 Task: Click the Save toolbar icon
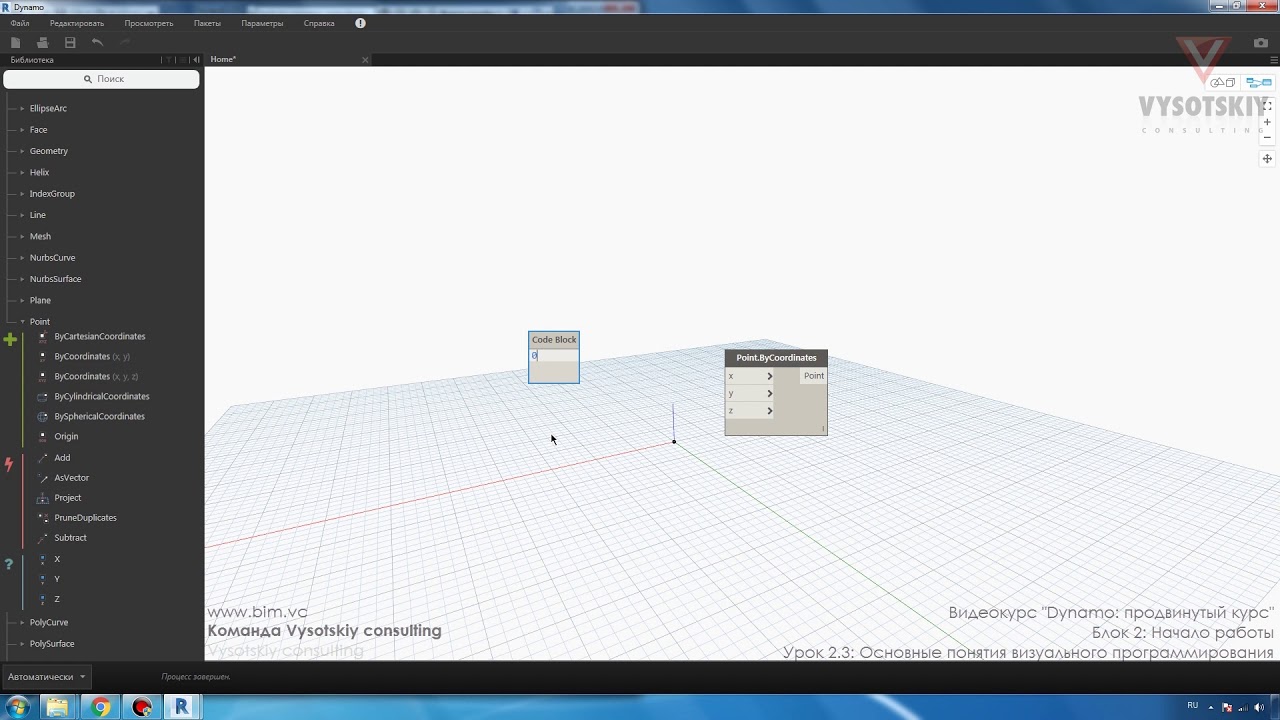pyautogui.click(x=70, y=42)
